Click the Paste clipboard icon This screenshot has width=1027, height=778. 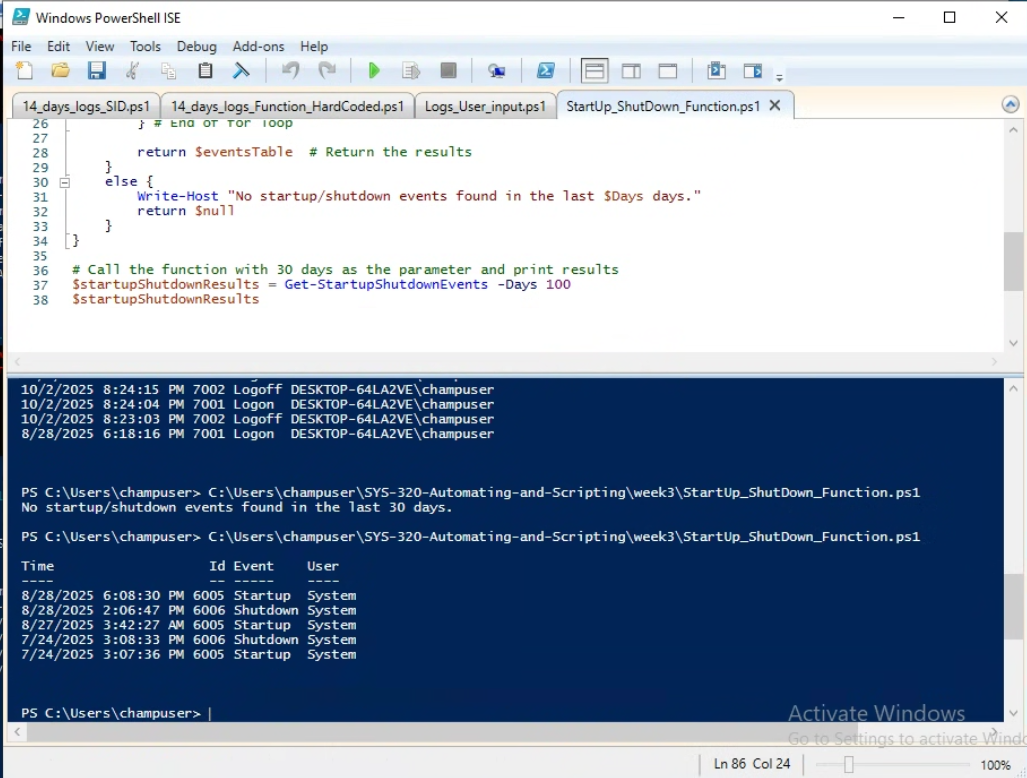[x=205, y=71]
